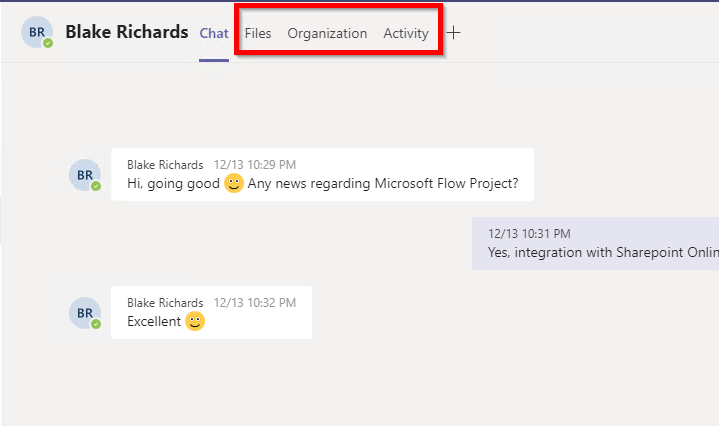Select the 'Yes, integration with Sharepoint' message bubble
The width and height of the screenshot is (719, 426).
[x=595, y=244]
